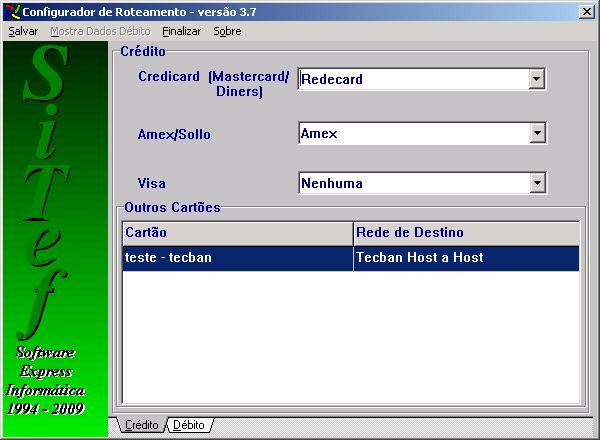Sort by the Cartão column header
This screenshot has width=600, height=440.
pos(236,232)
